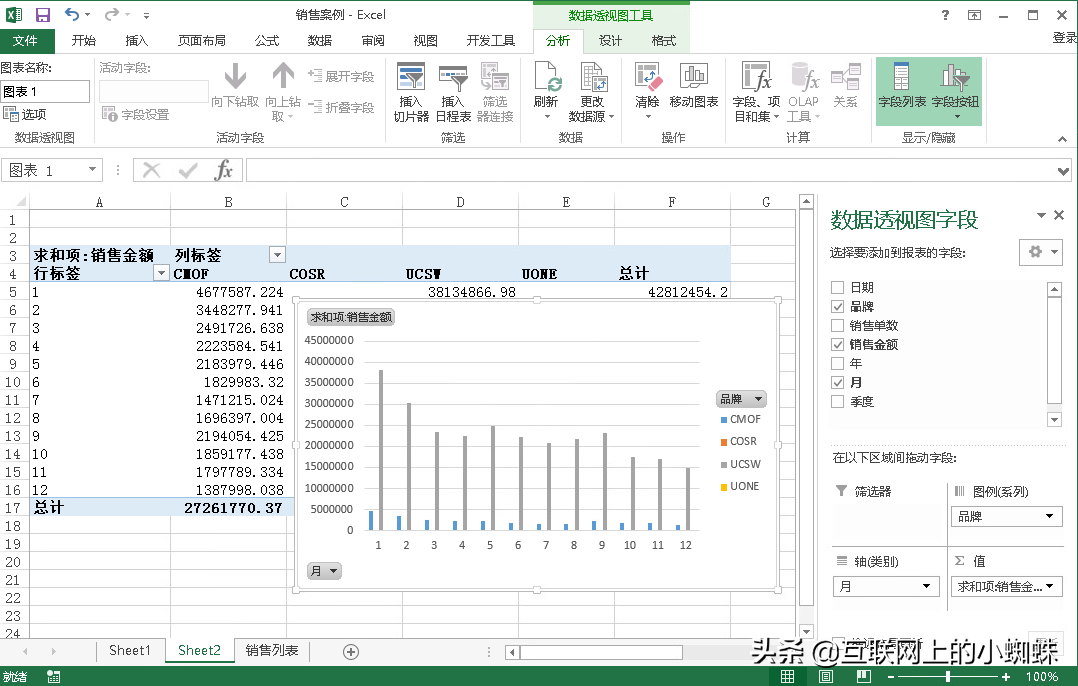Select cell F5 showing 42812454.2
This screenshot has height=686, width=1078.
(672, 291)
